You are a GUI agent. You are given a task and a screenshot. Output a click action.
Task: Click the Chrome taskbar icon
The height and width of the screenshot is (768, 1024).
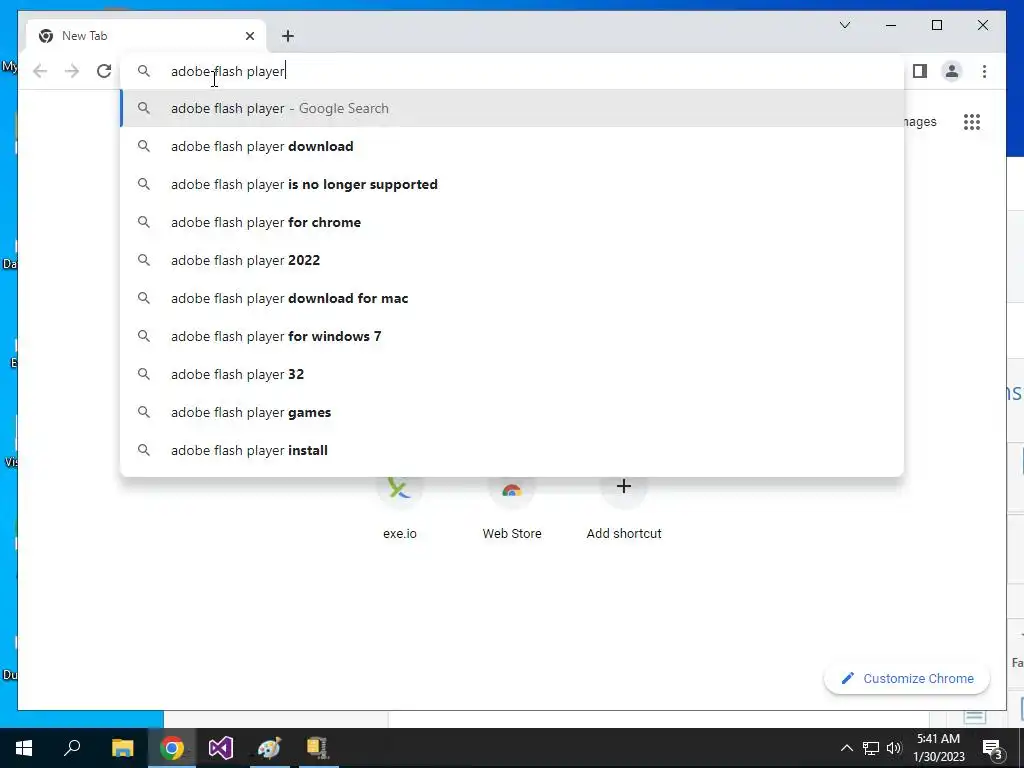click(172, 748)
